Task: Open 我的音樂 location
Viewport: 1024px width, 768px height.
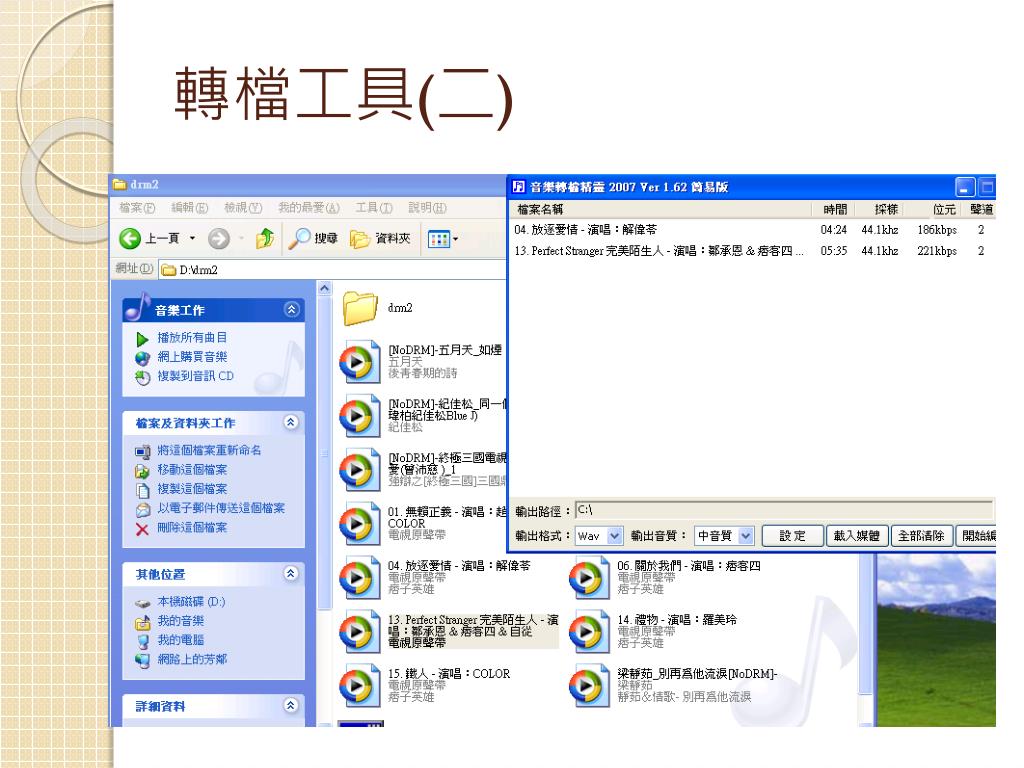Action: click(x=180, y=620)
